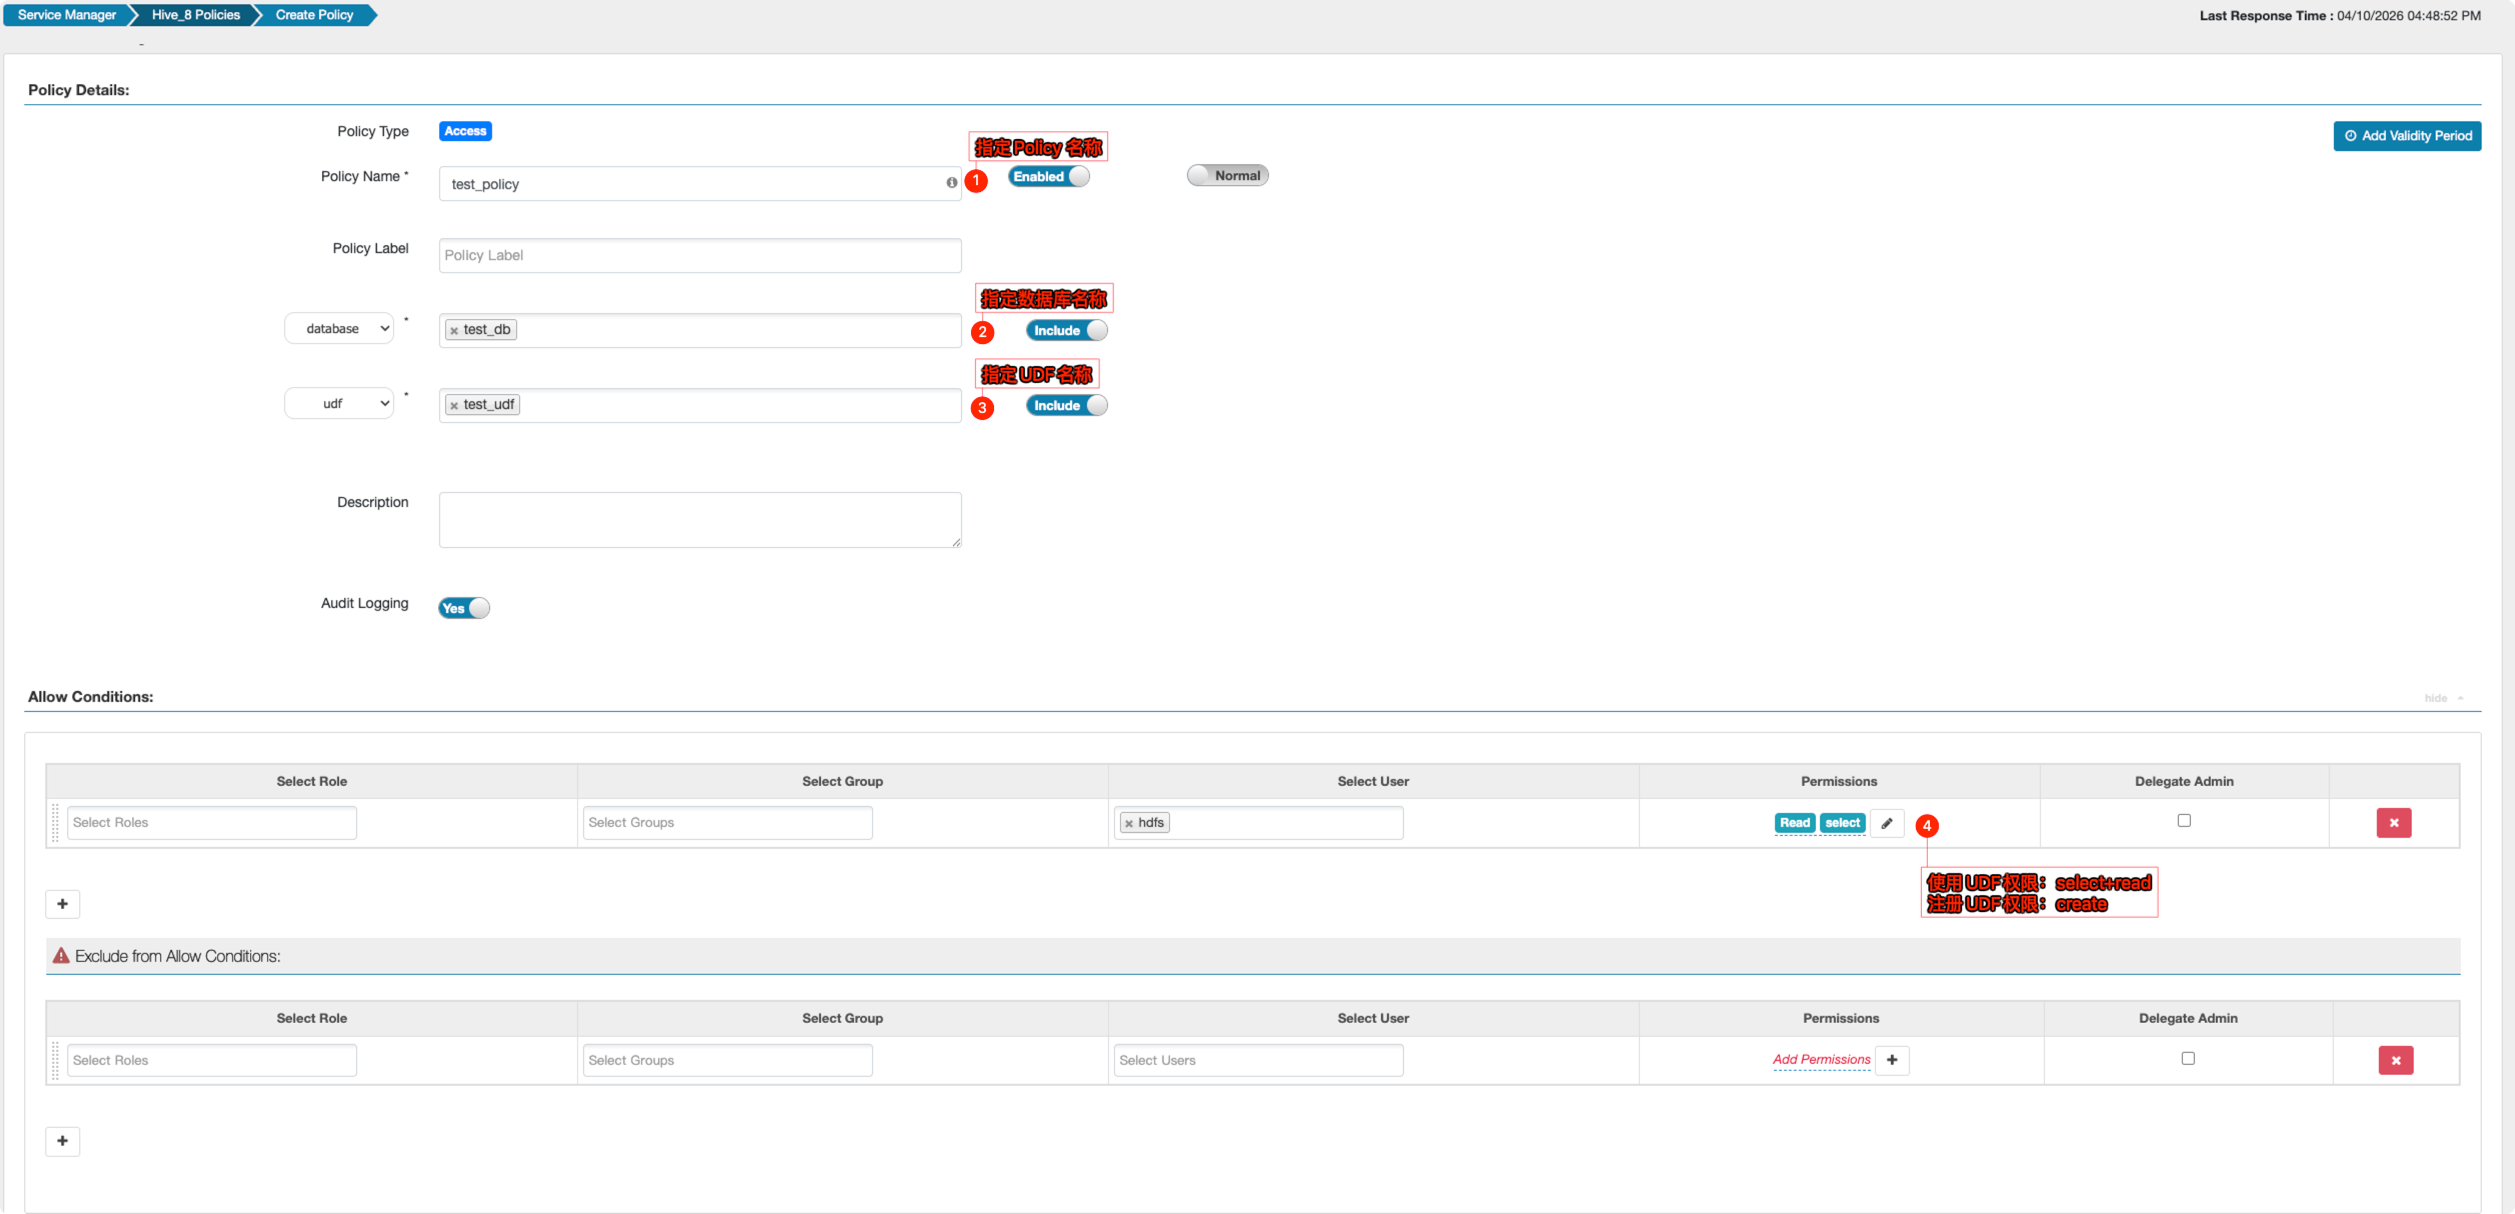This screenshot has height=1214, width=2515.
Task: Open the database resource type dropdown
Action: [x=339, y=329]
